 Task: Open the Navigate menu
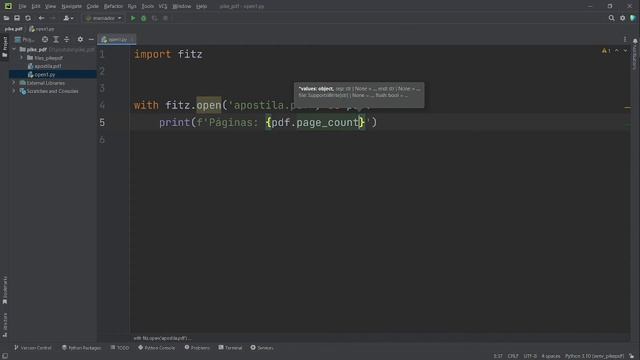point(71,6)
